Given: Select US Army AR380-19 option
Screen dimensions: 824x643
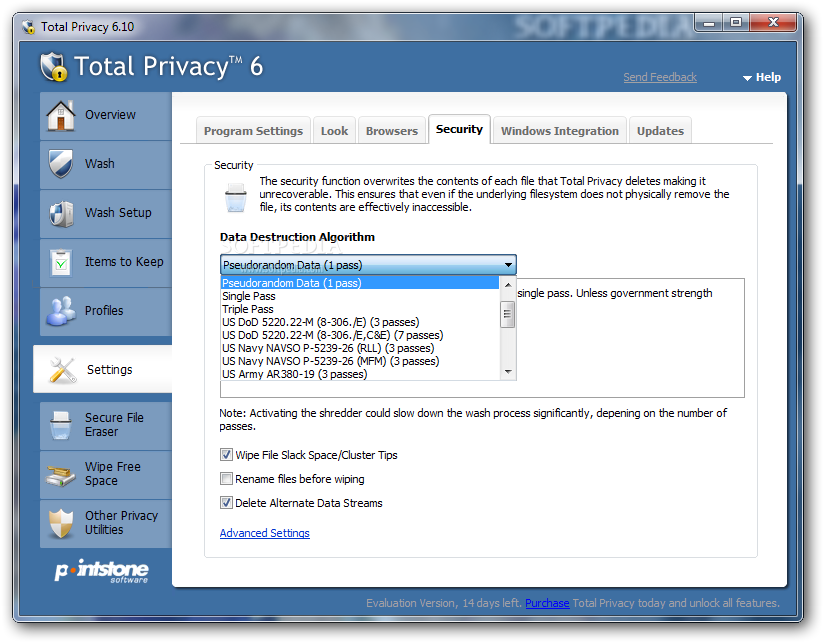Looking at the screenshot, I should pos(359,374).
